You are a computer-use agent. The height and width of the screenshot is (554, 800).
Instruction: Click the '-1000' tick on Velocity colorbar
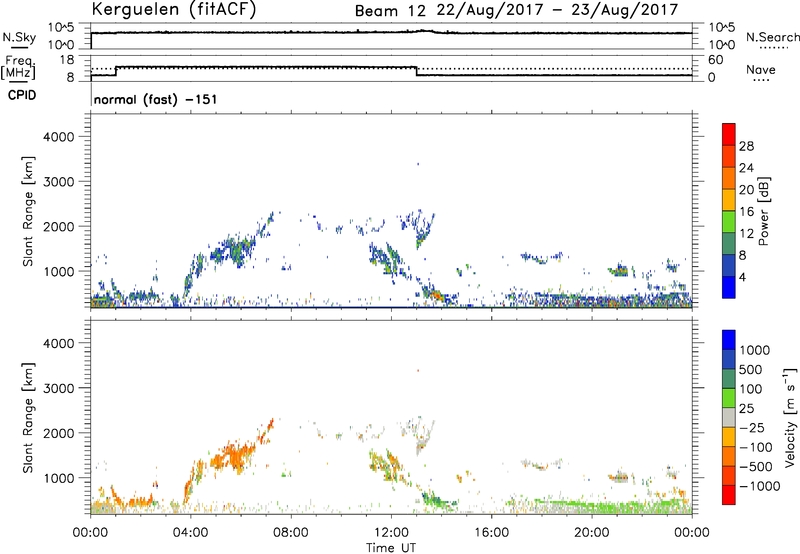coord(760,486)
